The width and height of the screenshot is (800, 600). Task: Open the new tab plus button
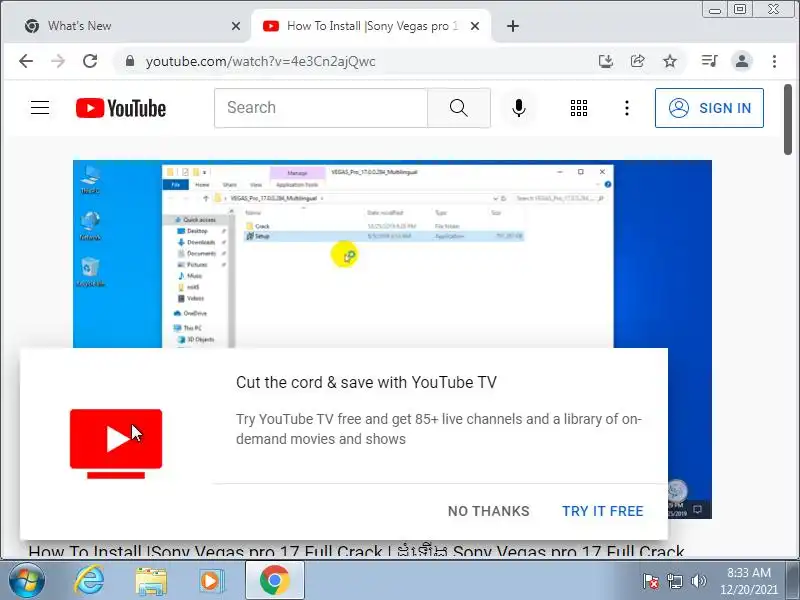click(513, 26)
